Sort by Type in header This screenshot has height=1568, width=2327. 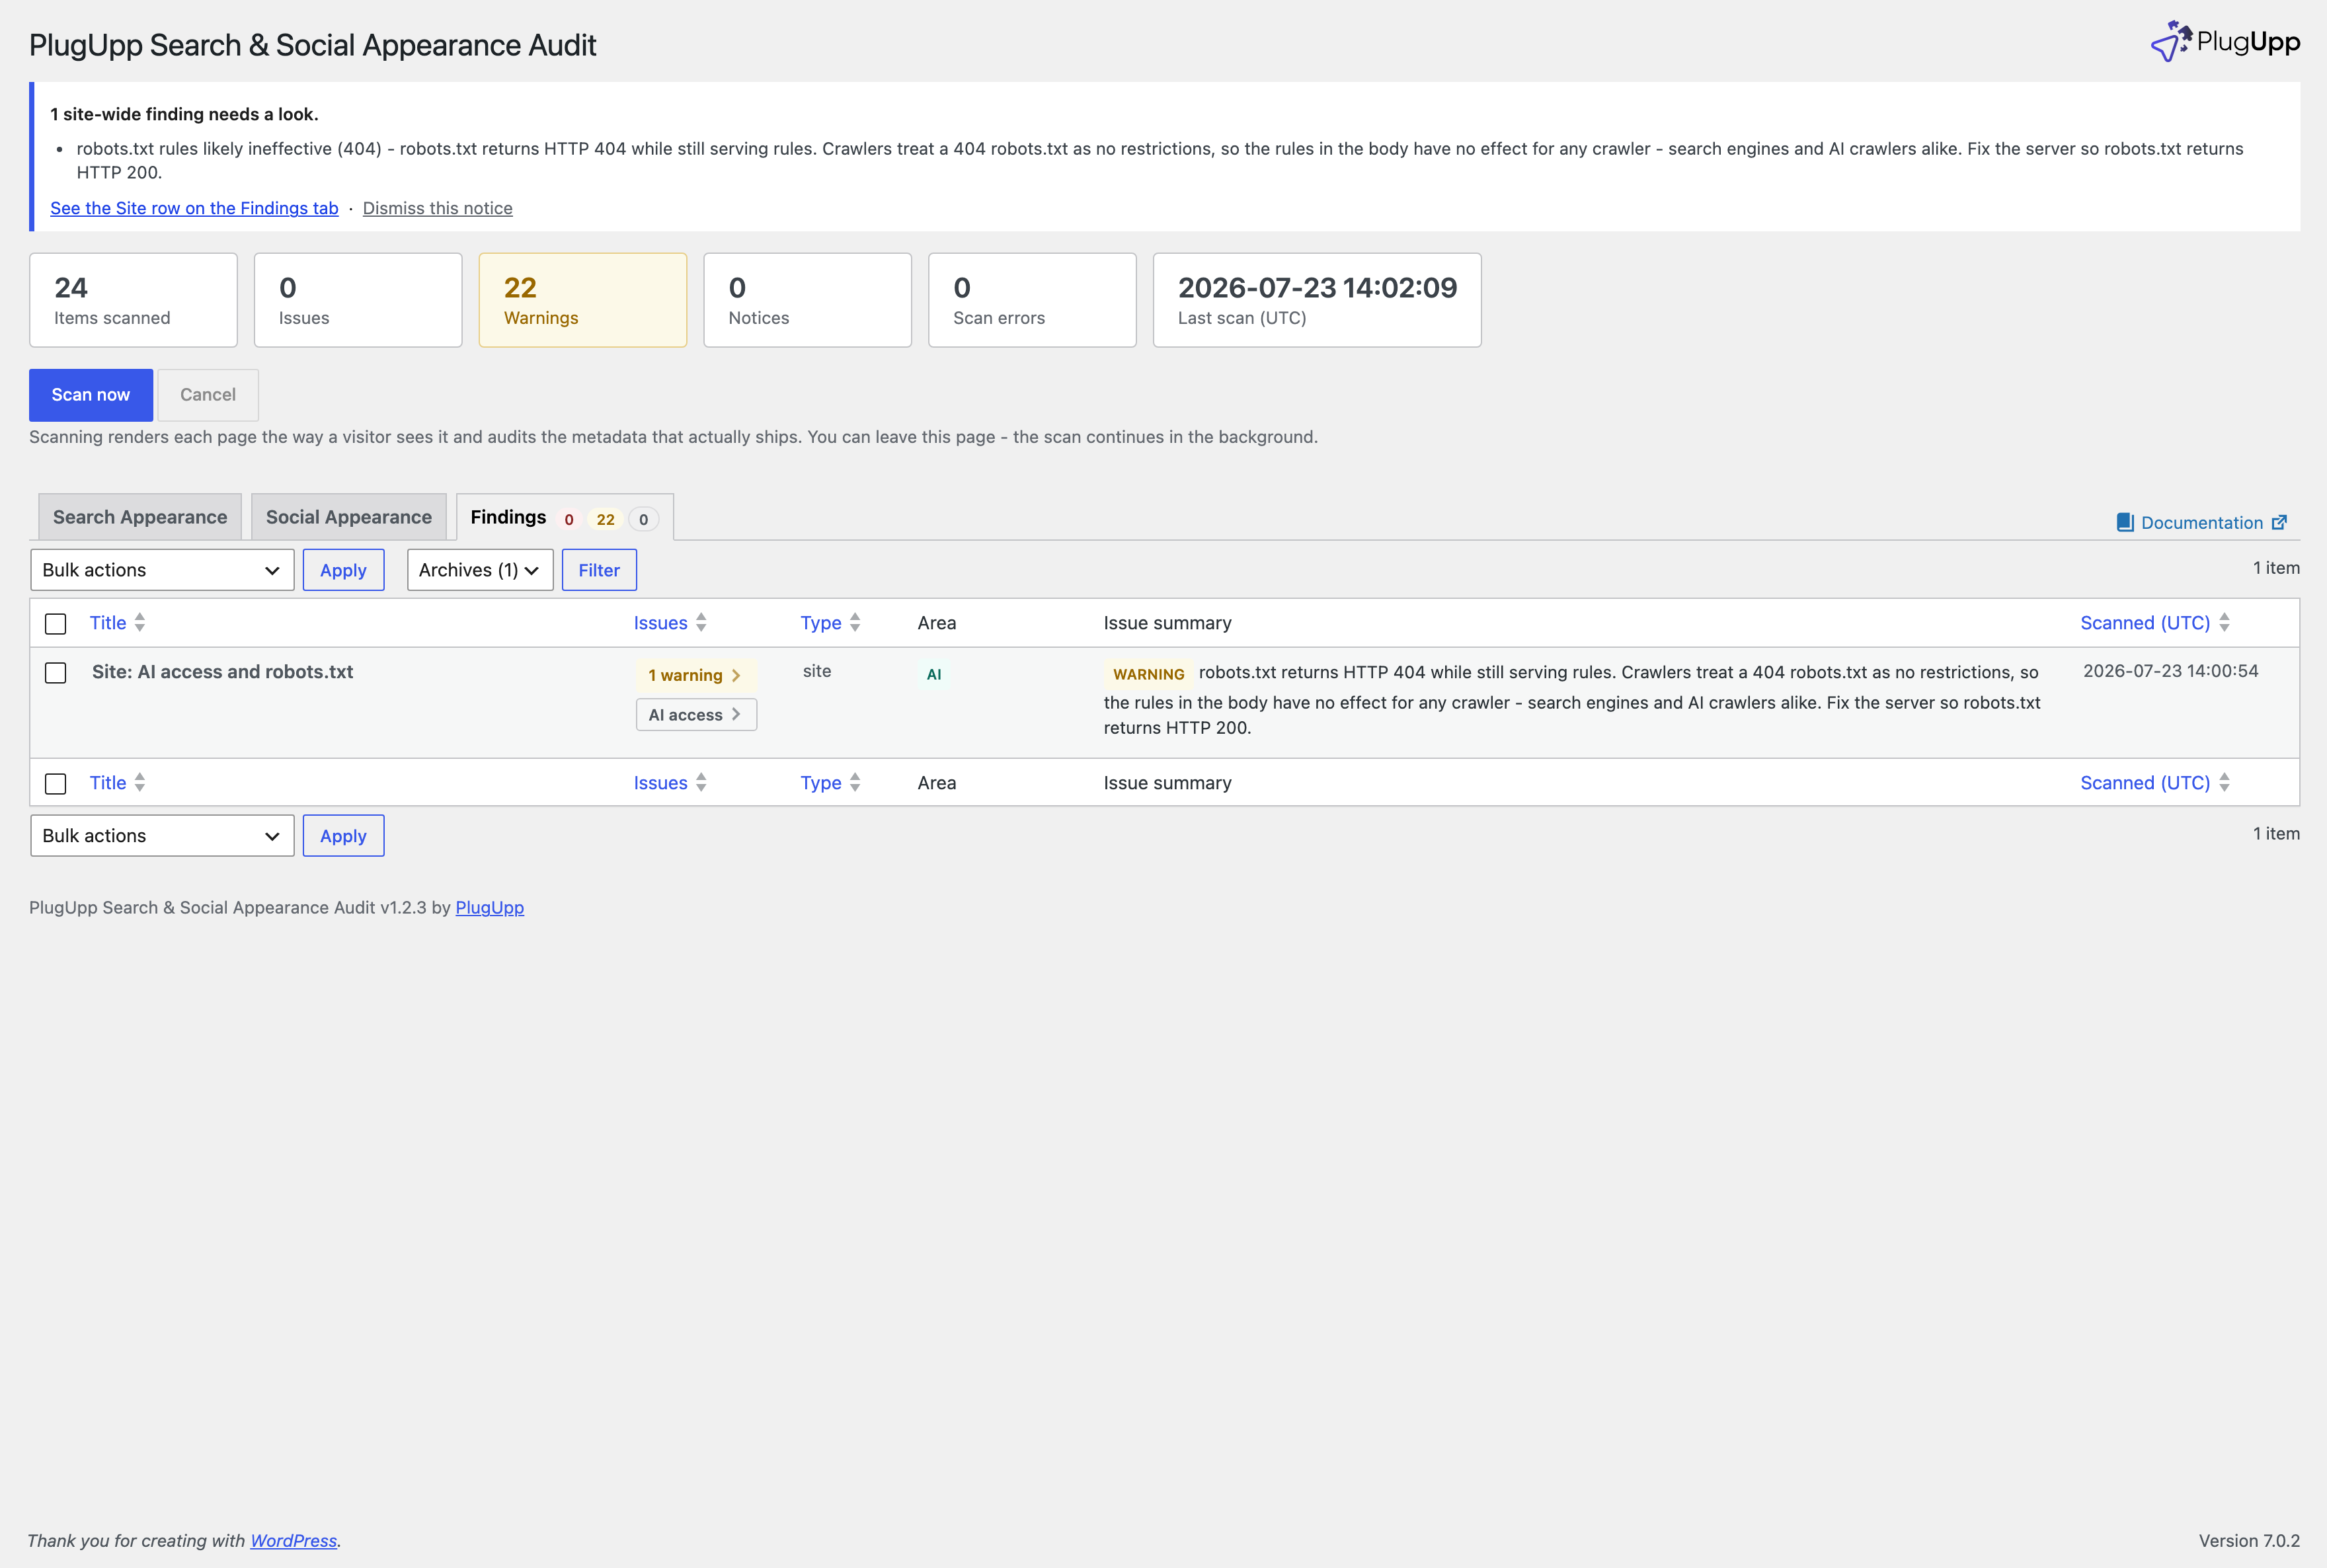[820, 622]
